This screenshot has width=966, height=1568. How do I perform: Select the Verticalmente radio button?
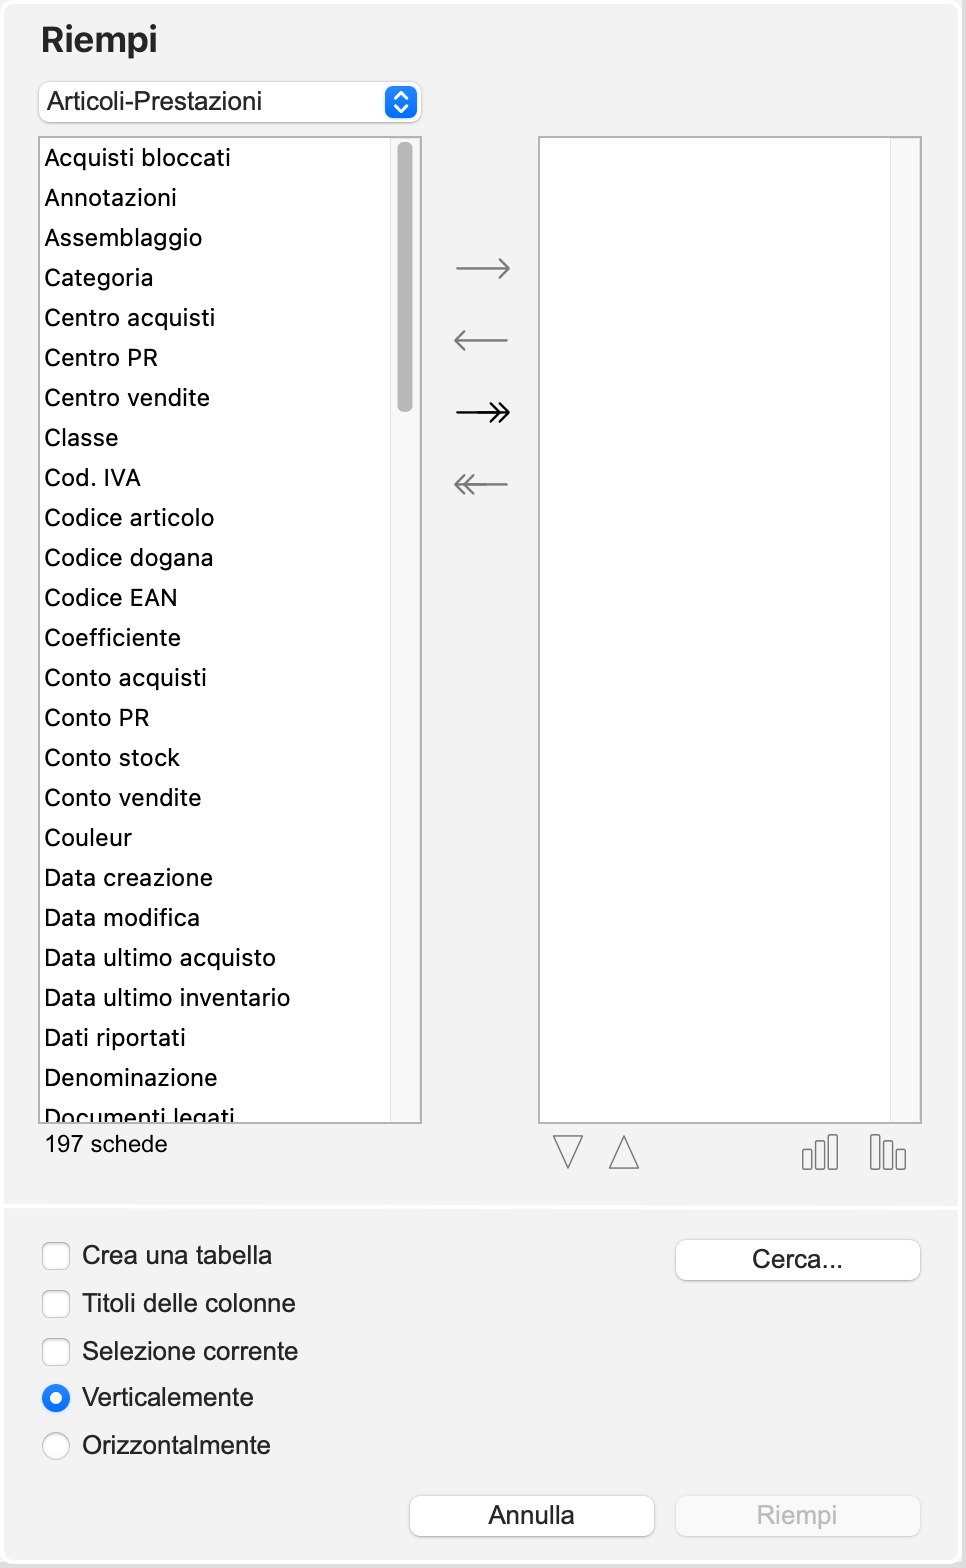click(56, 1398)
